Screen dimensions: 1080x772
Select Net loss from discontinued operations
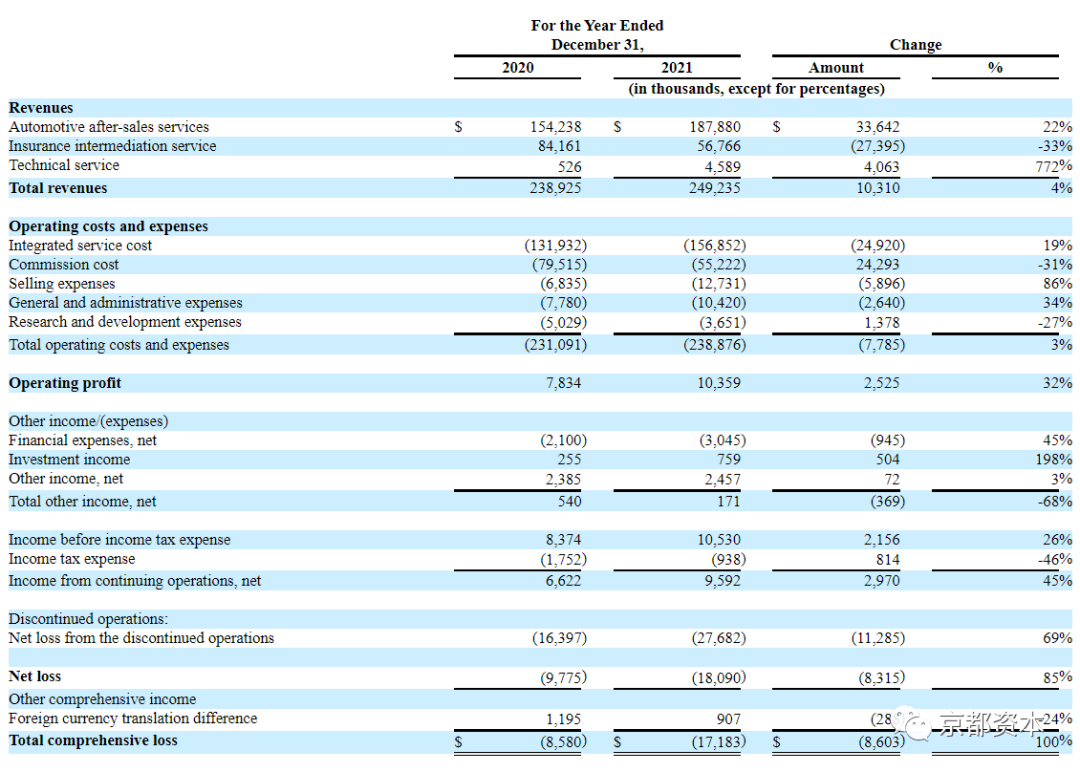pos(141,638)
